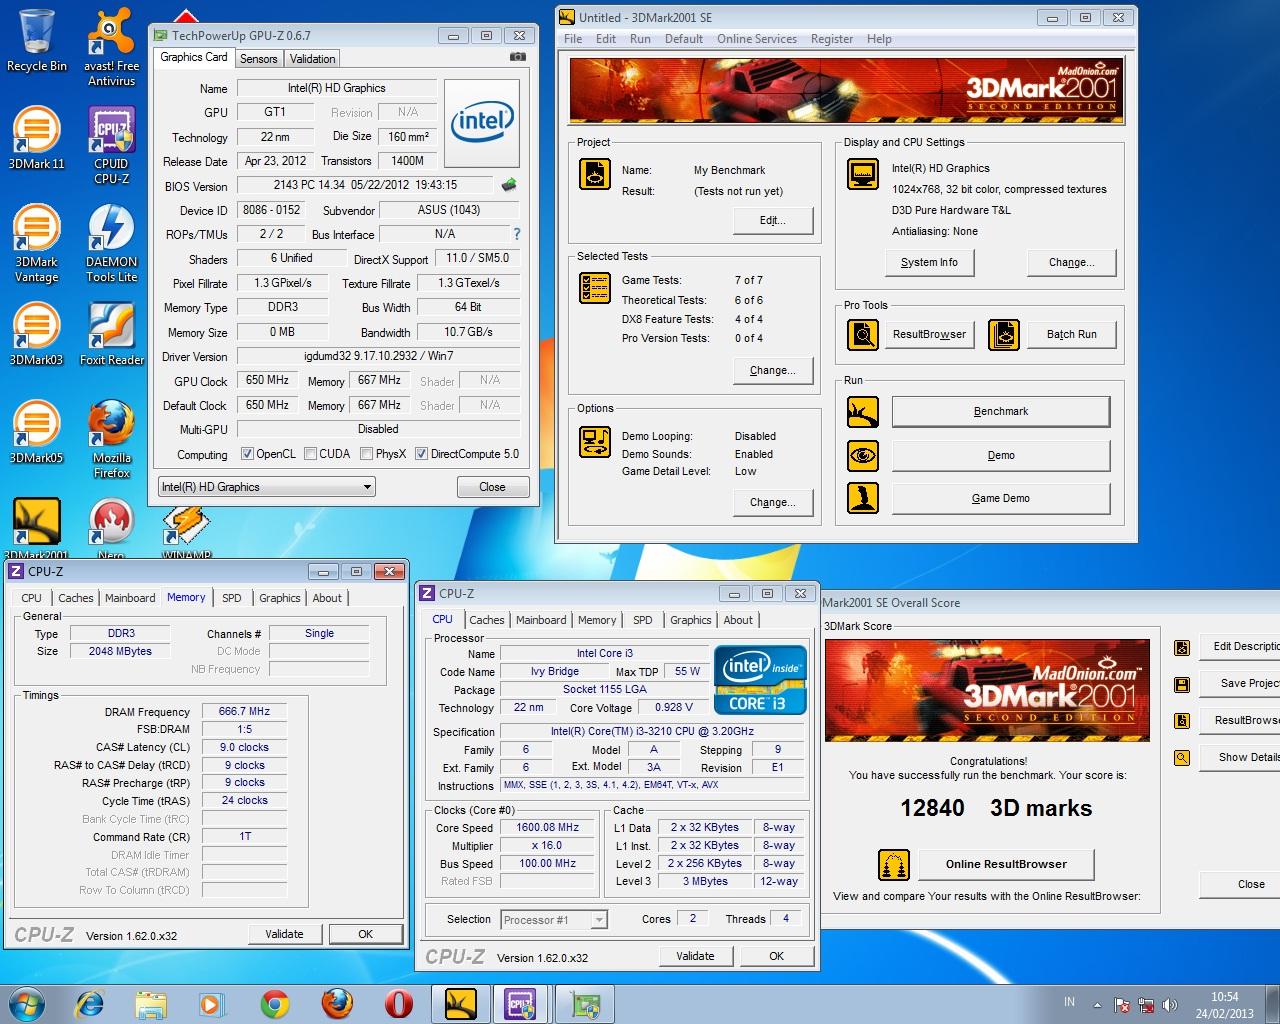Viewport: 1280px width, 1024px height.
Task: Launch 3DMark Vantage desktop shortcut
Action: tap(36, 243)
